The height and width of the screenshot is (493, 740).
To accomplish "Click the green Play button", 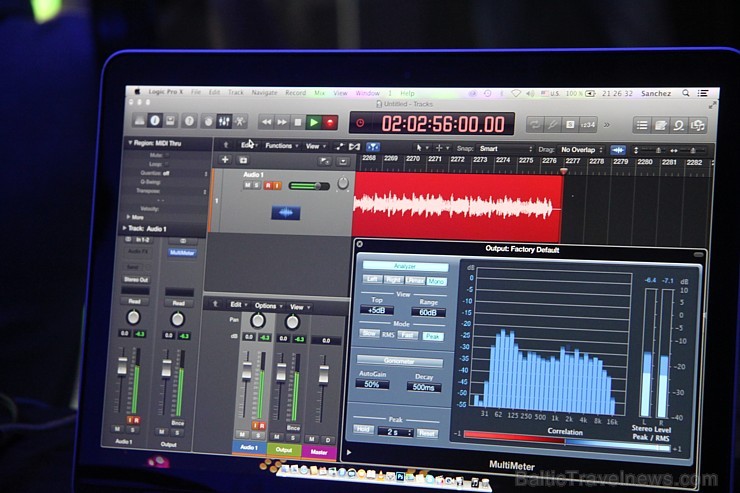I will tap(314, 123).
